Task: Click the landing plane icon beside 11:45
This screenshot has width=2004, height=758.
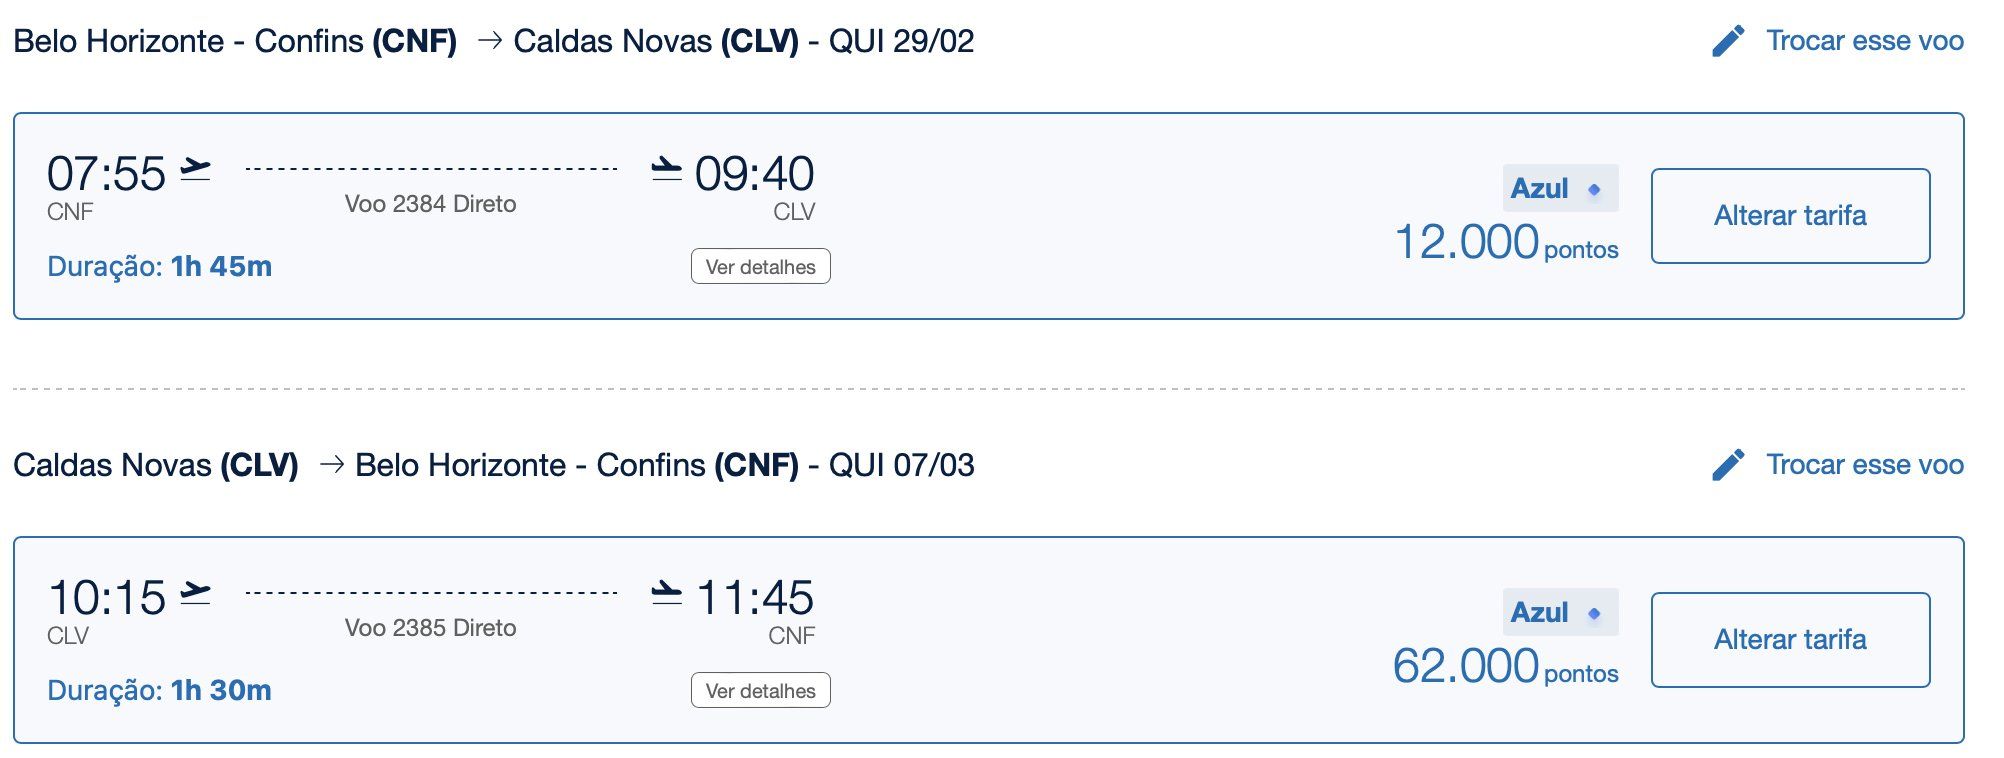Action: tap(666, 594)
